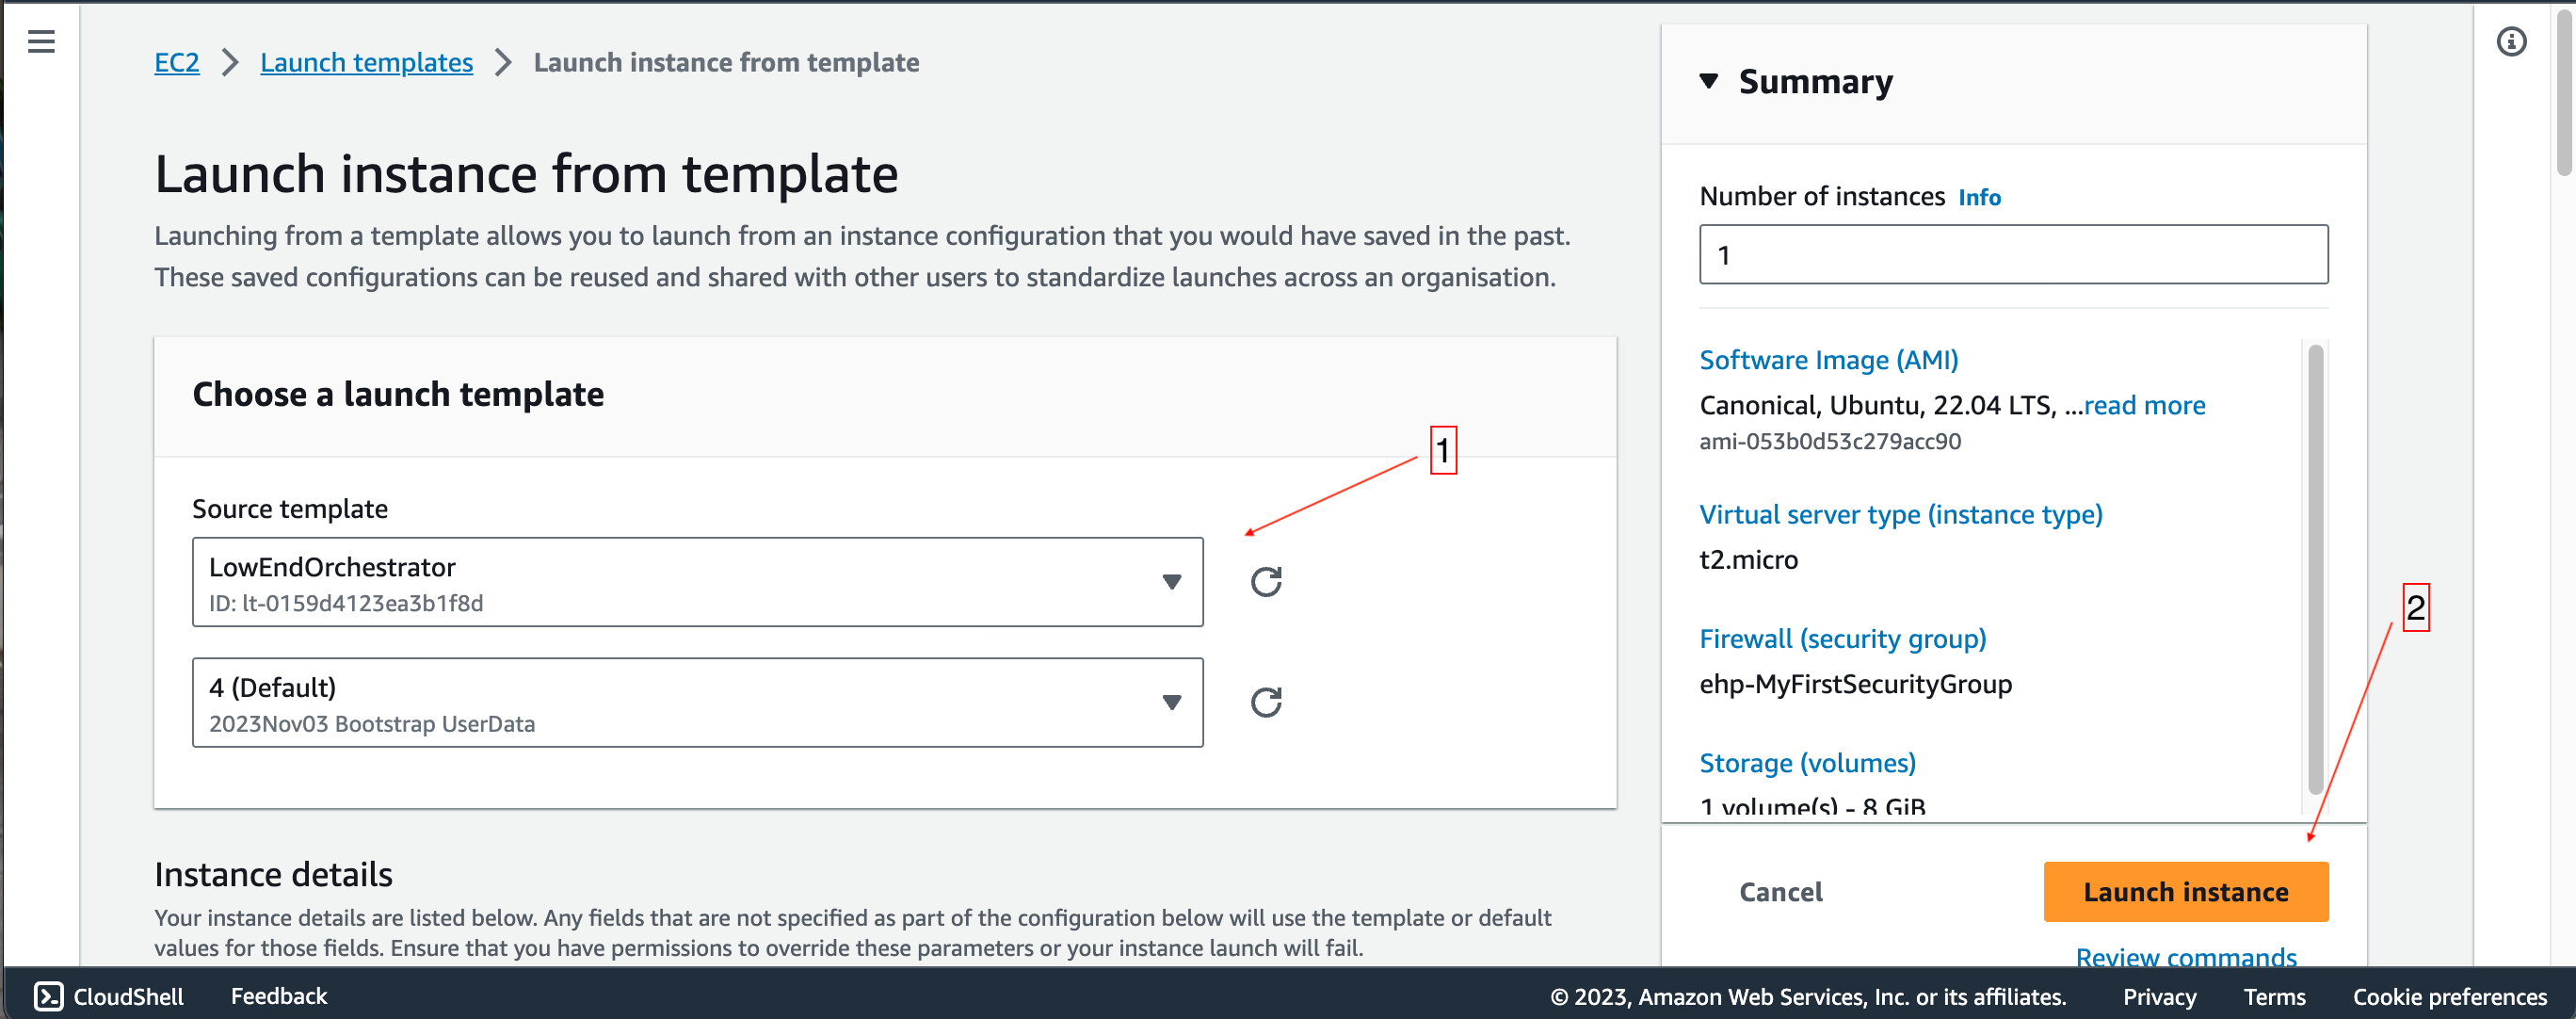The image size is (2576, 1019).
Task: Open the CloudShell terminal icon
Action: click(x=49, y=996)
